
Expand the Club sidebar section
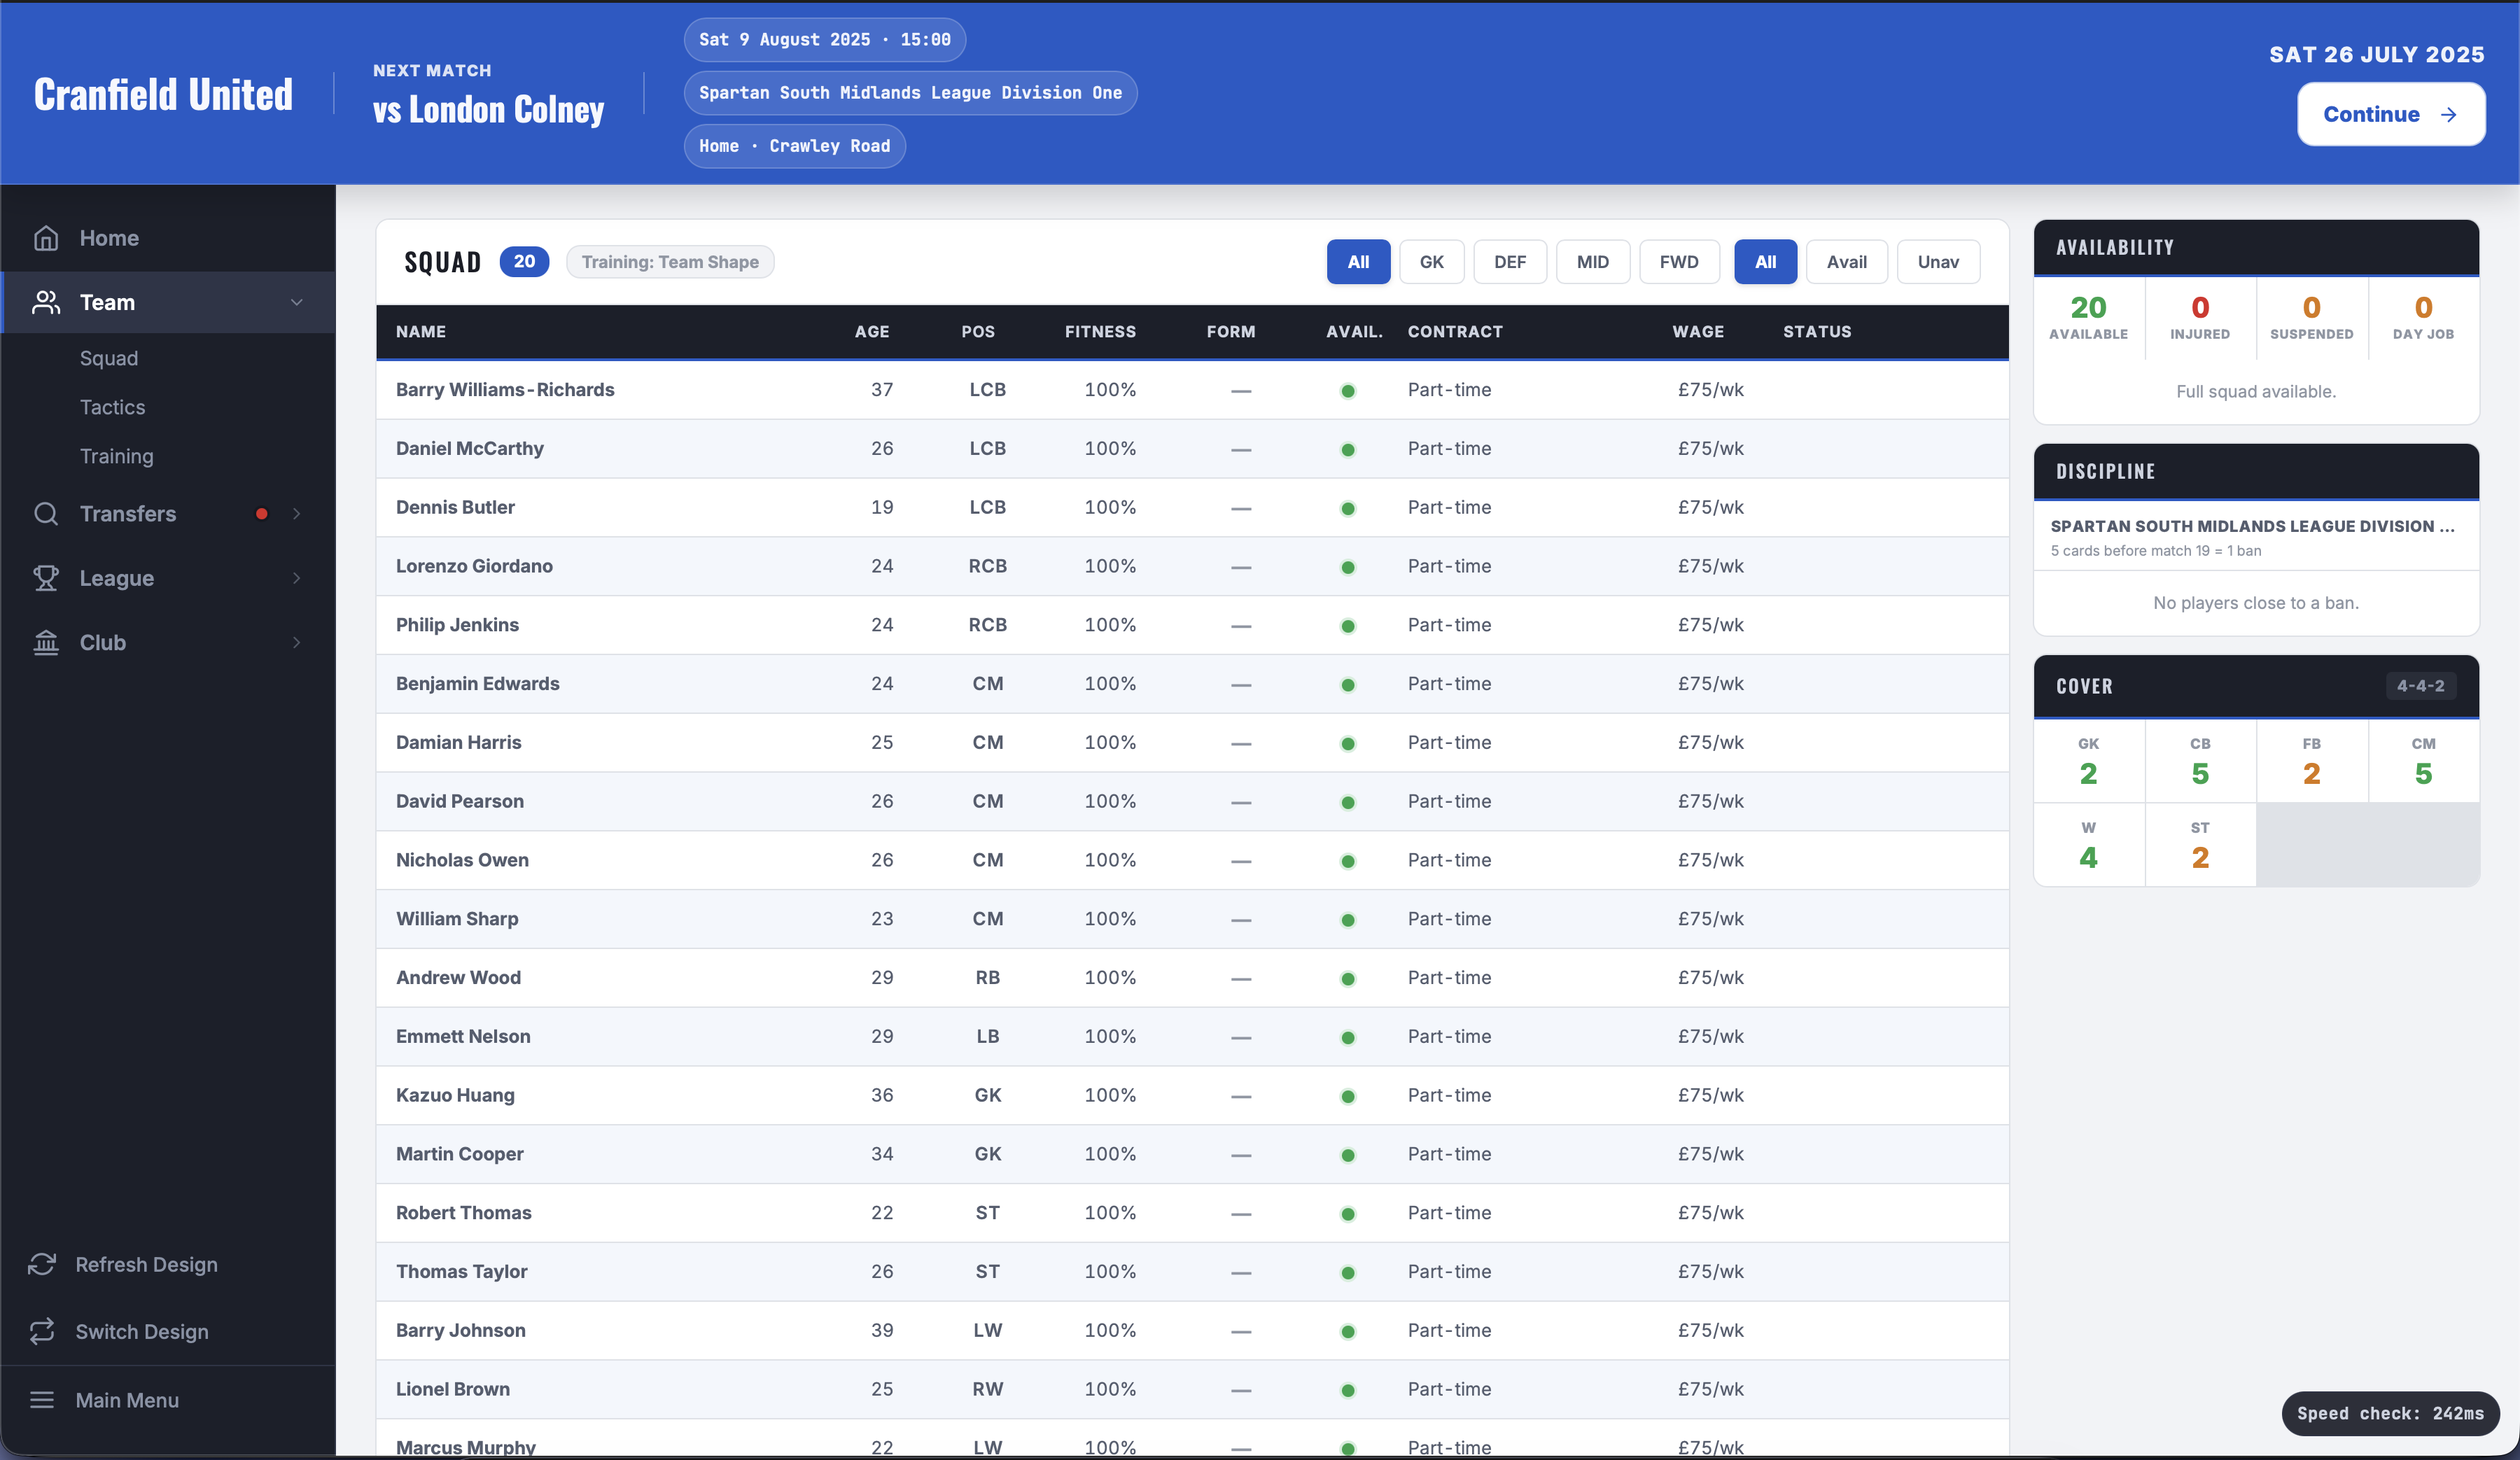[x=296, y=642]
